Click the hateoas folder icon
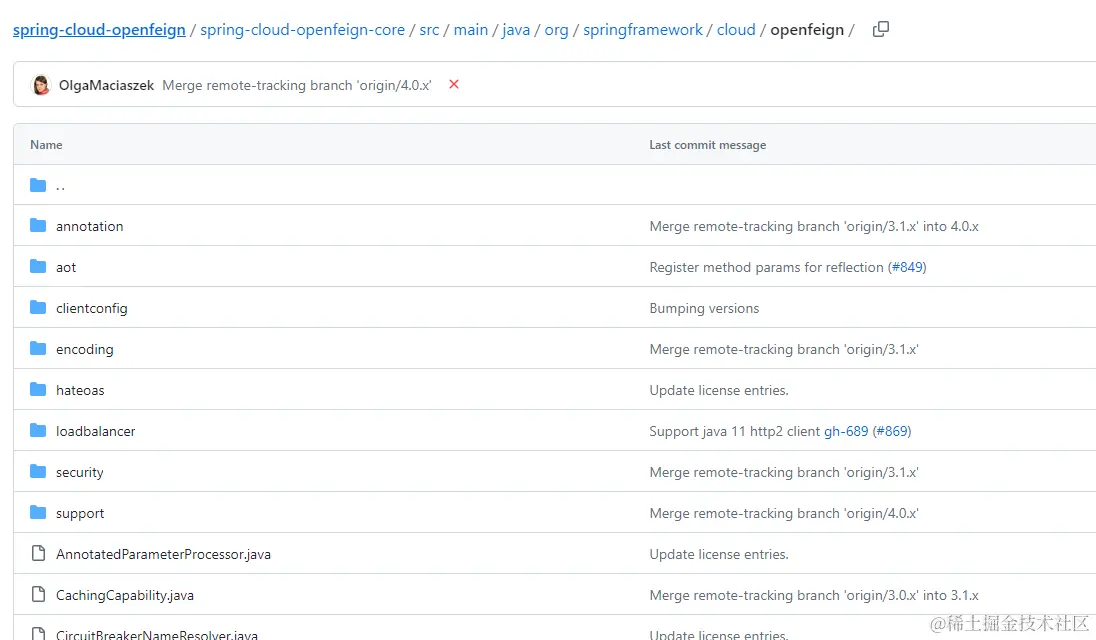Image resolution: width=1096 pixels, height=640 pixels. pos(38,390)
